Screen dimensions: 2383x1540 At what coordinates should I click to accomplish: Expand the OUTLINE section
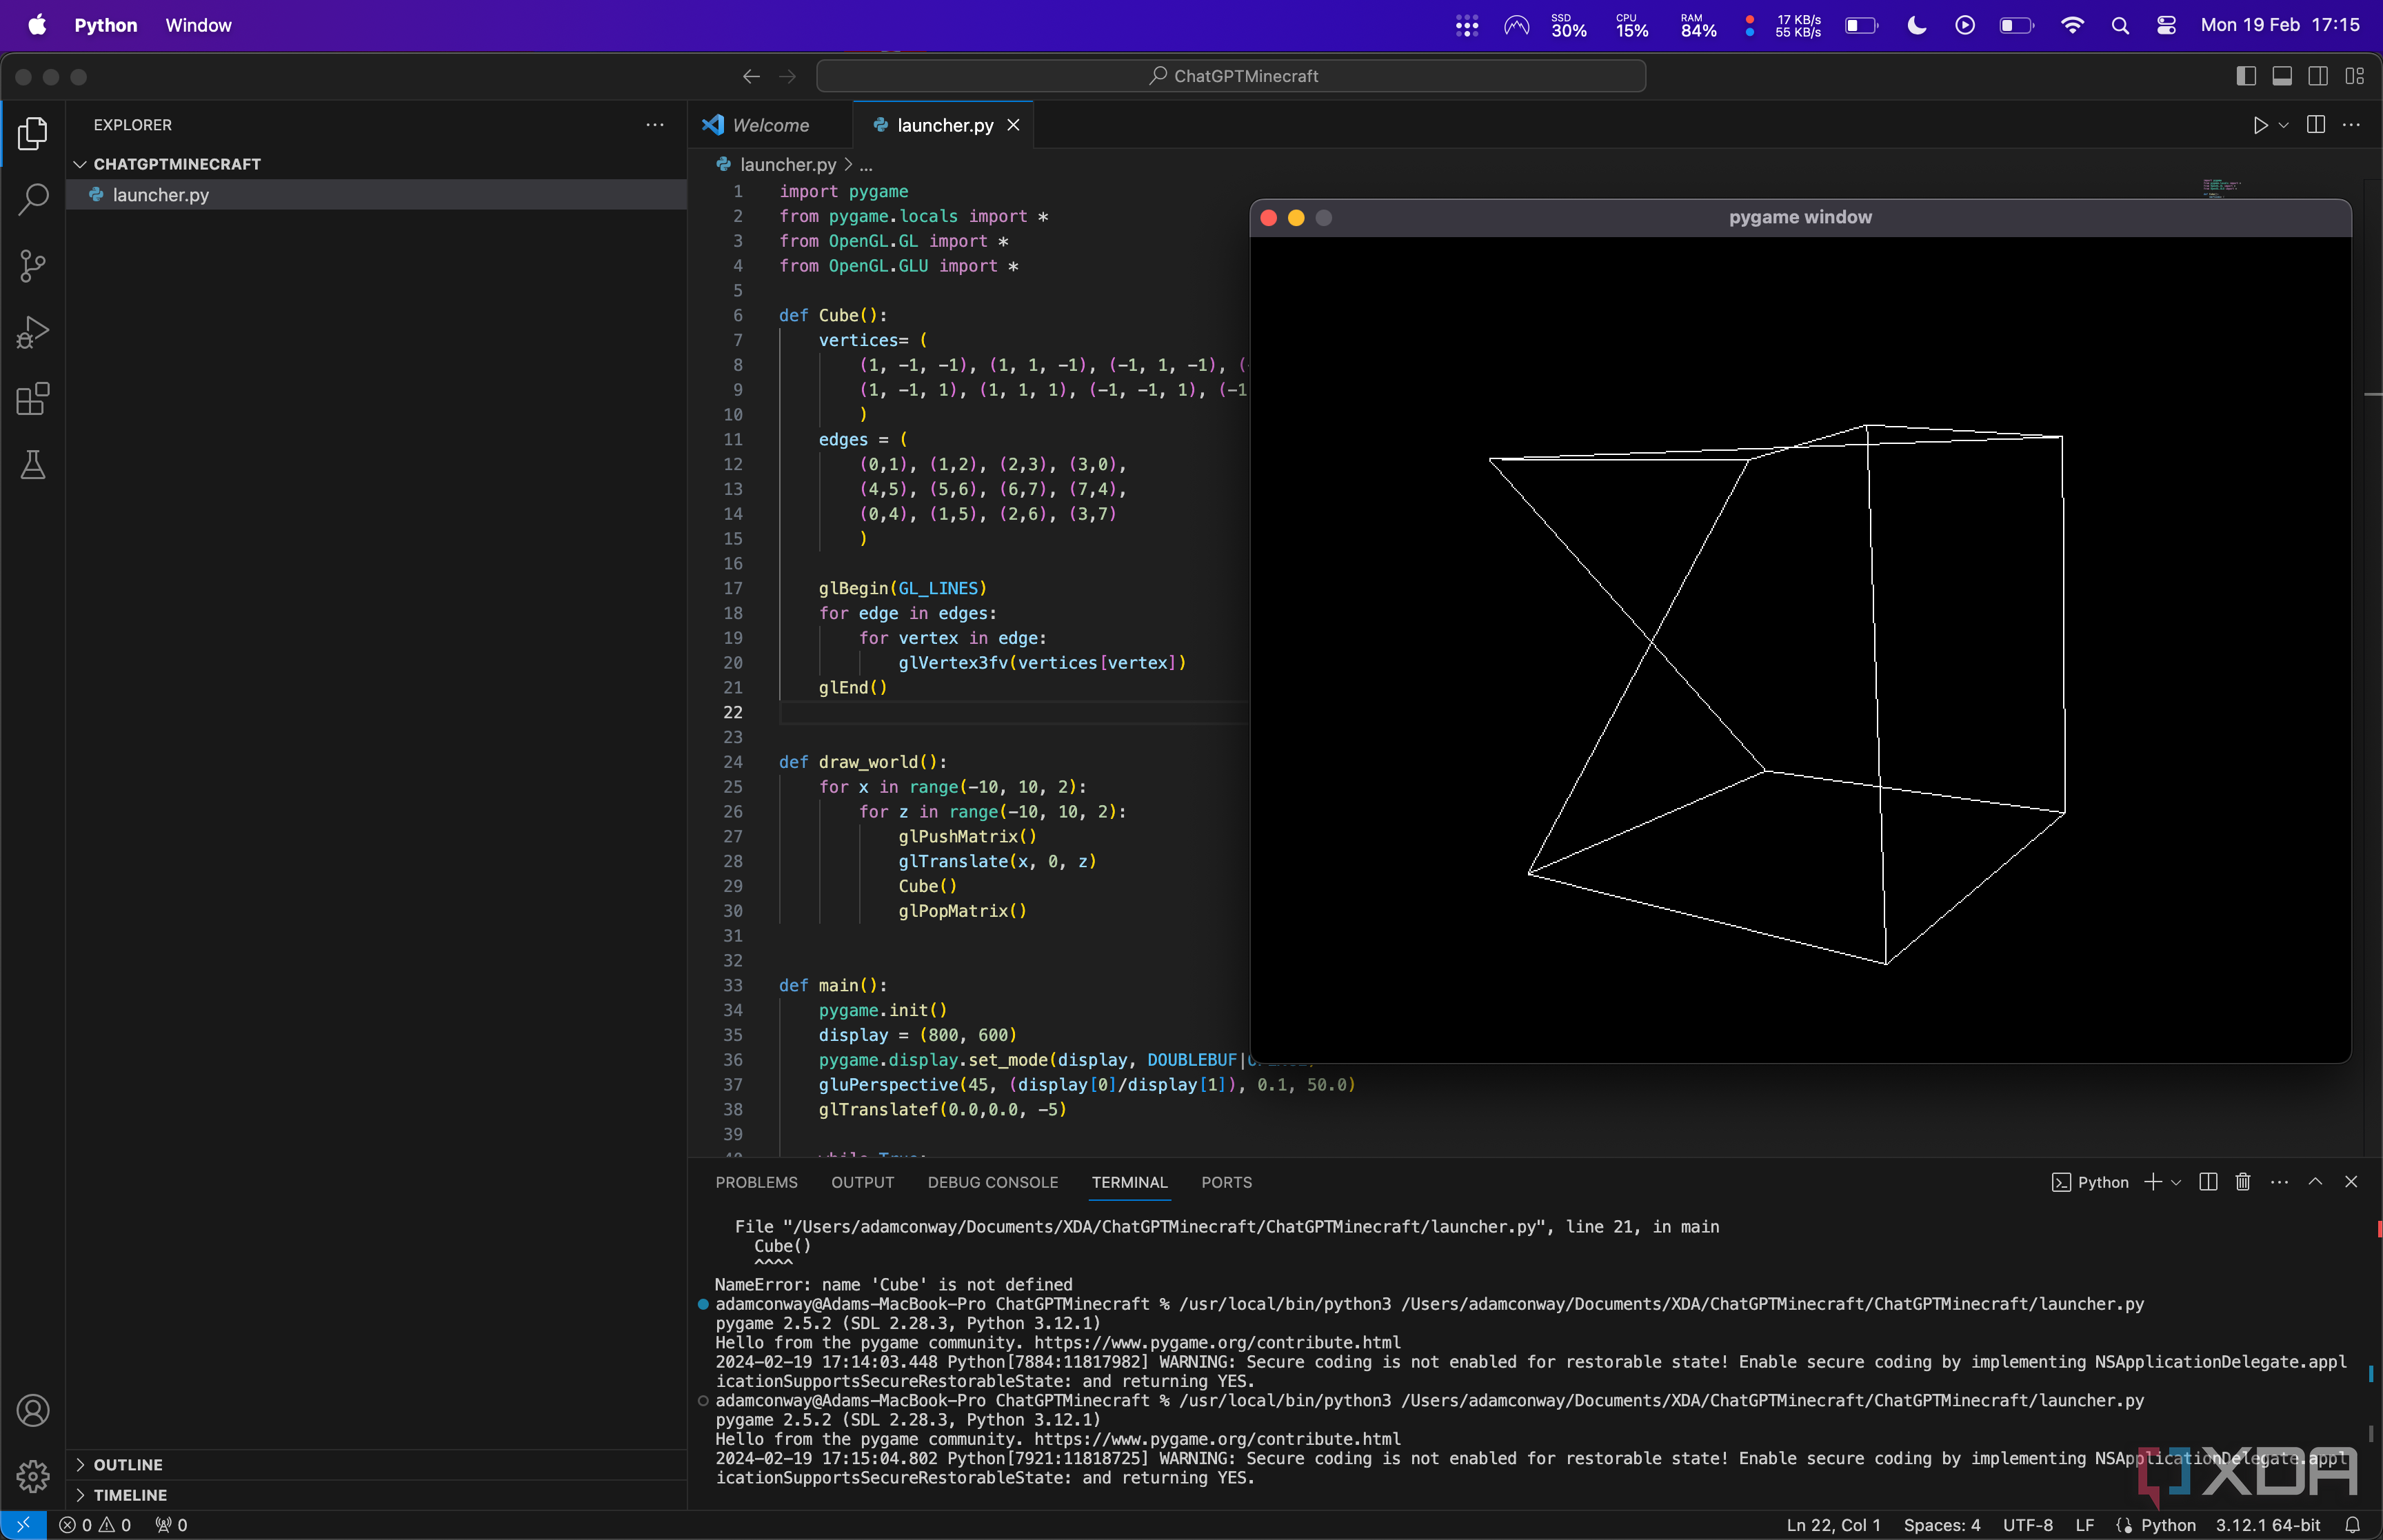(x=128, y=1464)
